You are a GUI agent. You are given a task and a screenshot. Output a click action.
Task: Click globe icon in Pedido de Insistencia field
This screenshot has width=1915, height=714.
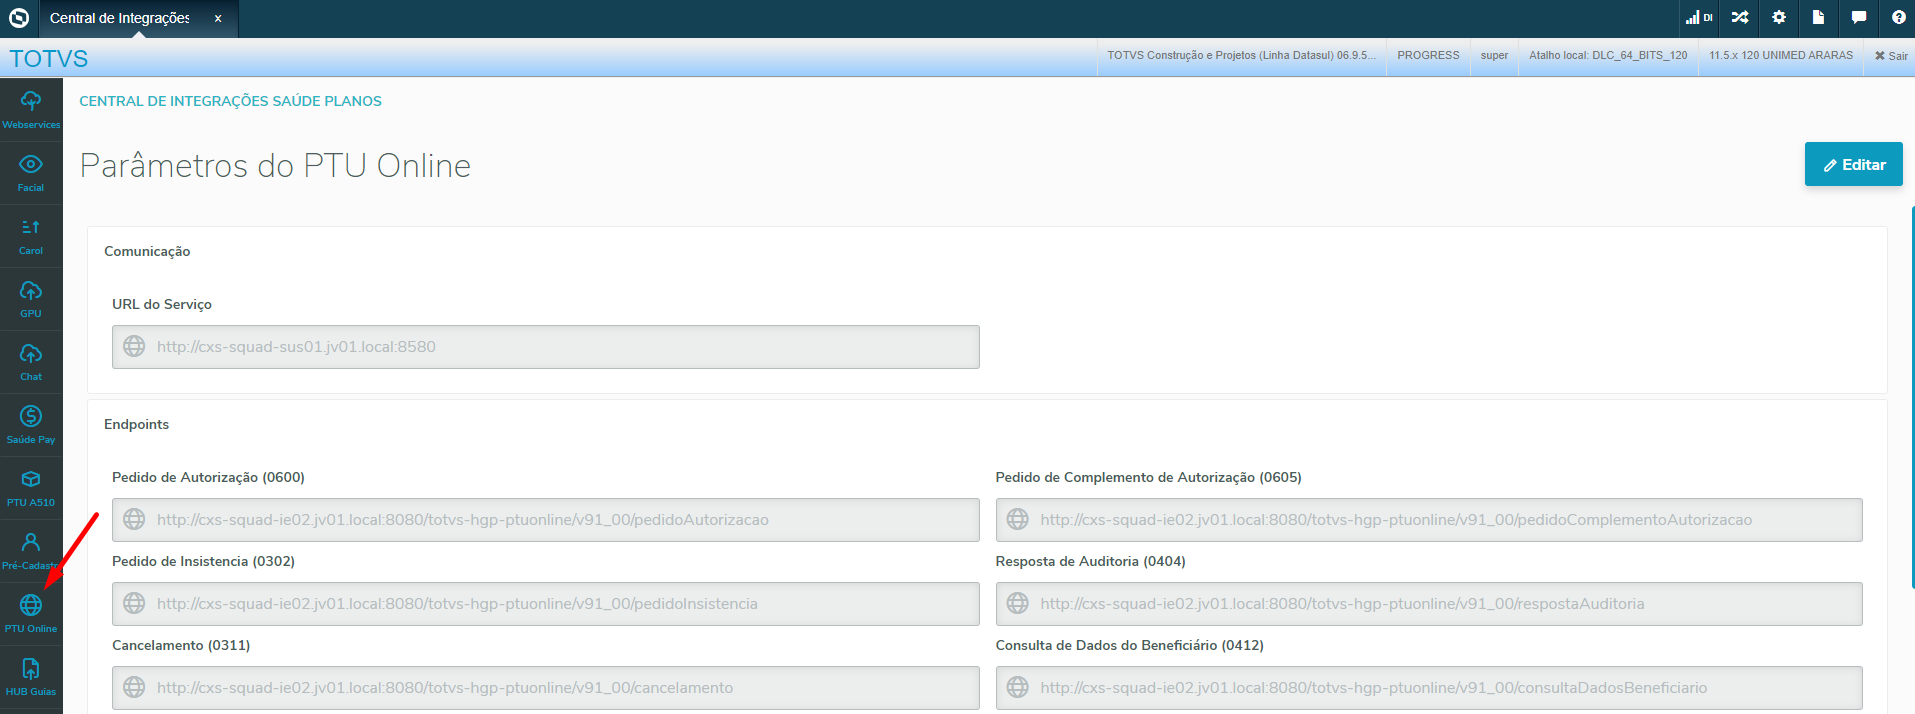[134, 603]
